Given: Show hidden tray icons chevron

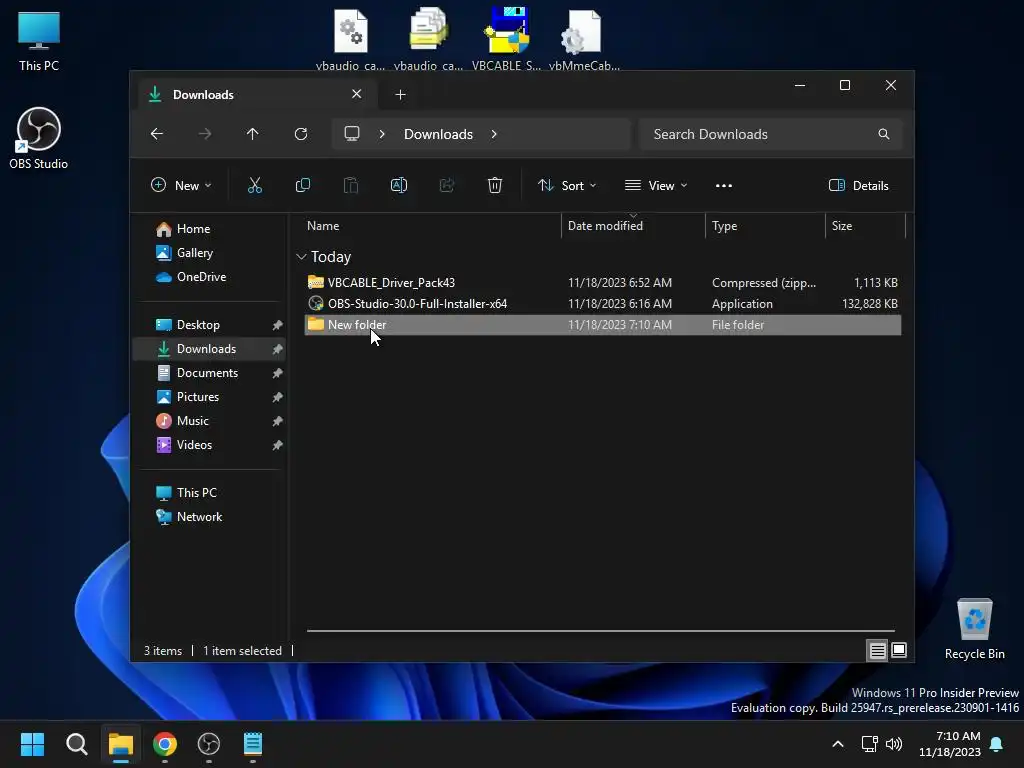Looking at the screenshot, I should click(838, 744).
